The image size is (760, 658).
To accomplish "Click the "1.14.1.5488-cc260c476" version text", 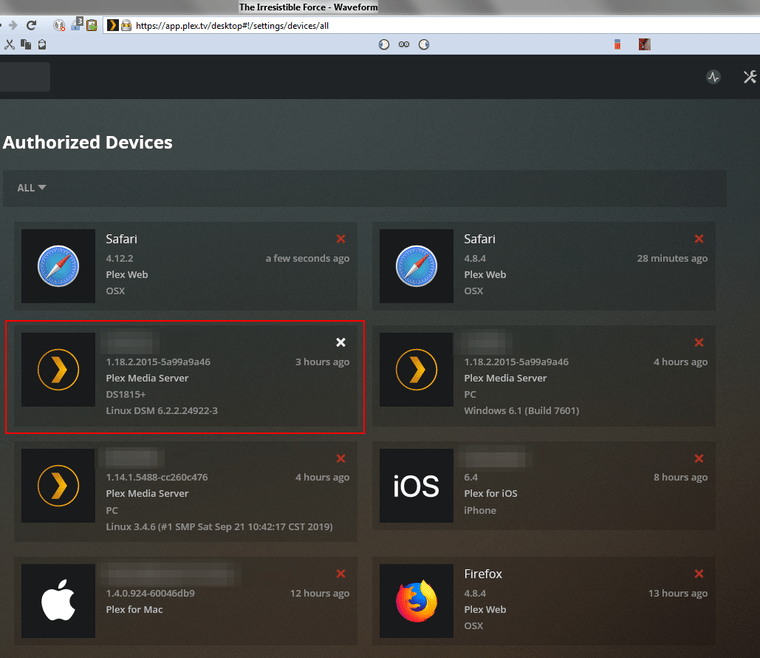I will coord(157,477).
